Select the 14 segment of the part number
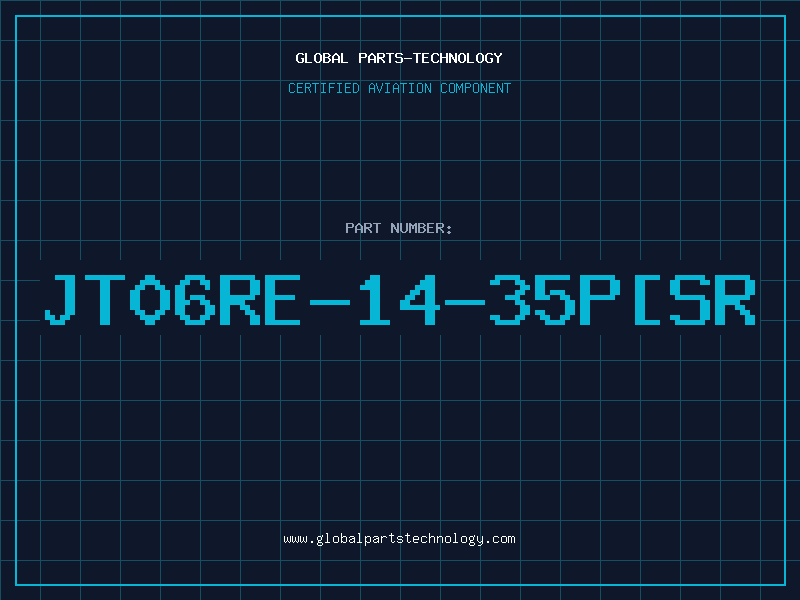This screenshot has width=800, height=600. point(398,299)
